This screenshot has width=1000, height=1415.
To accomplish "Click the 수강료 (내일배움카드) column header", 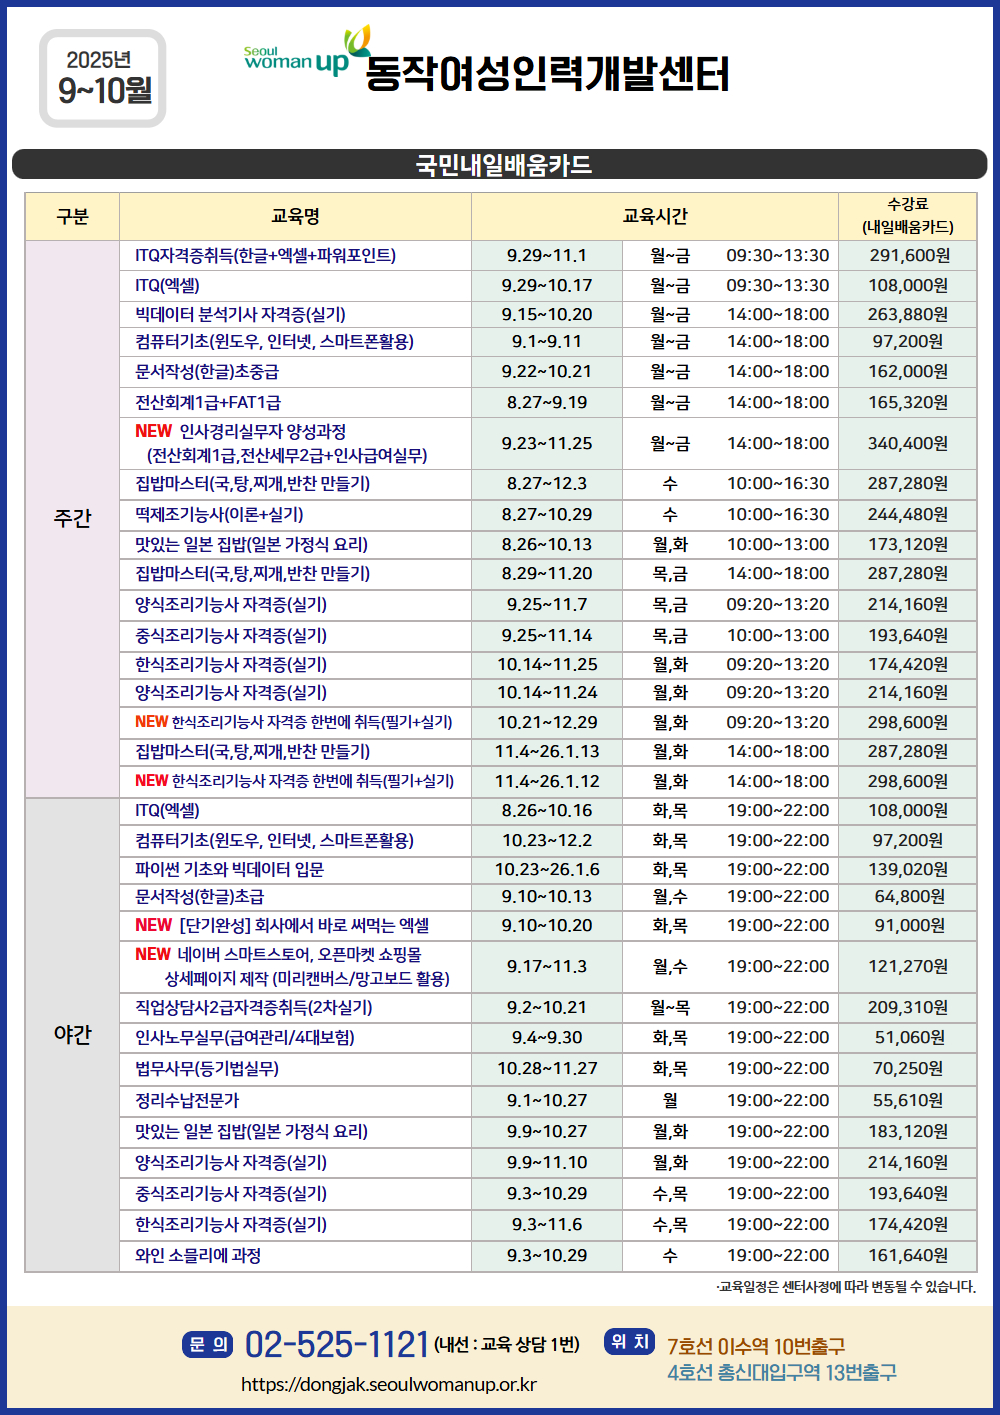I will pos(908,217).
